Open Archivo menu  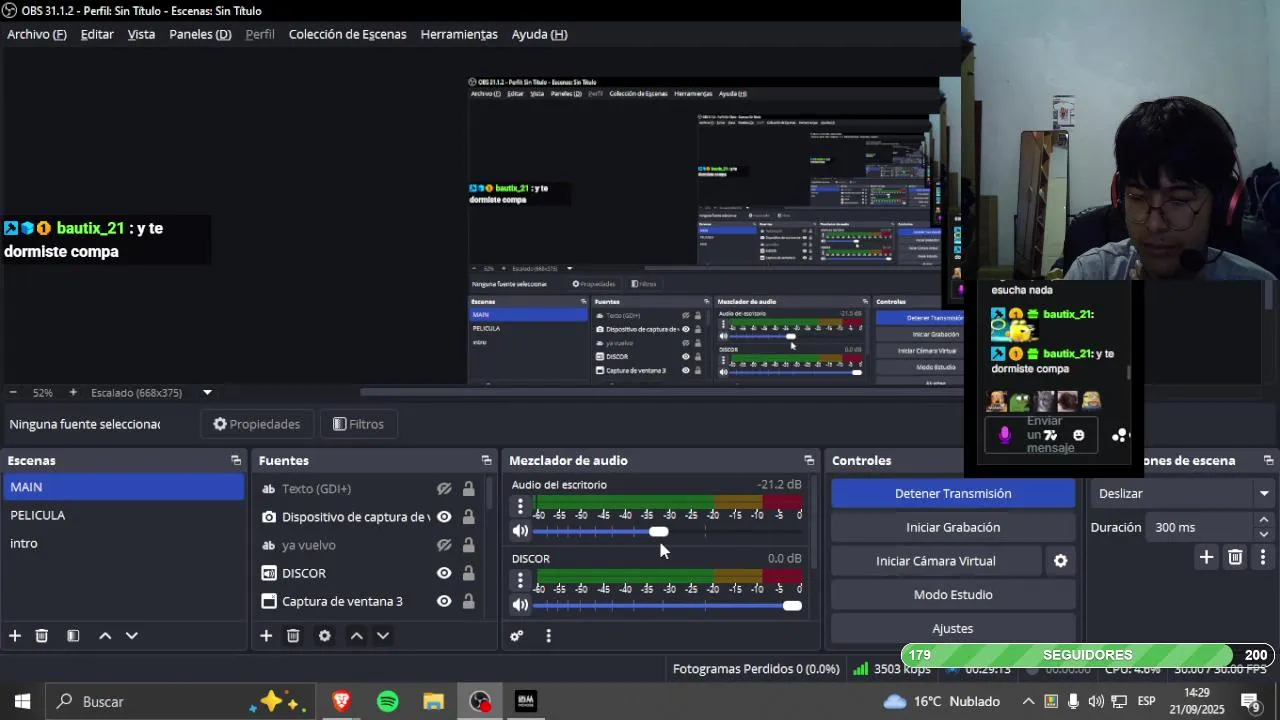pyautogui.click(x=37, y=34)
